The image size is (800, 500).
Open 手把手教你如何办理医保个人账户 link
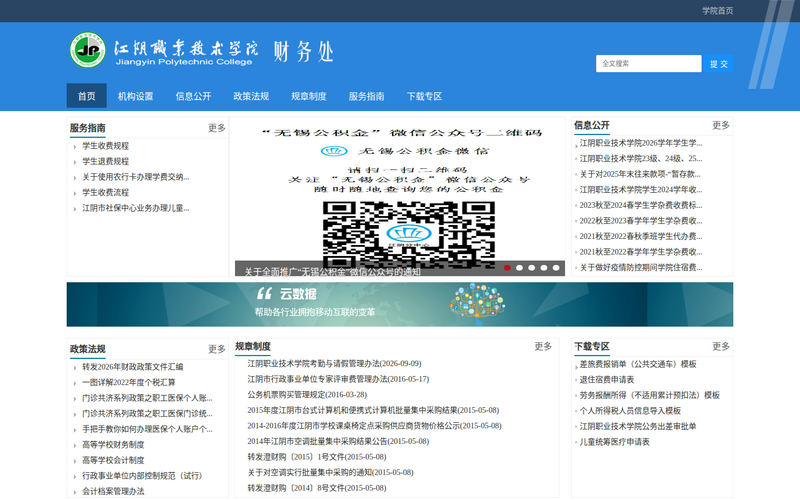pos(147,430)
